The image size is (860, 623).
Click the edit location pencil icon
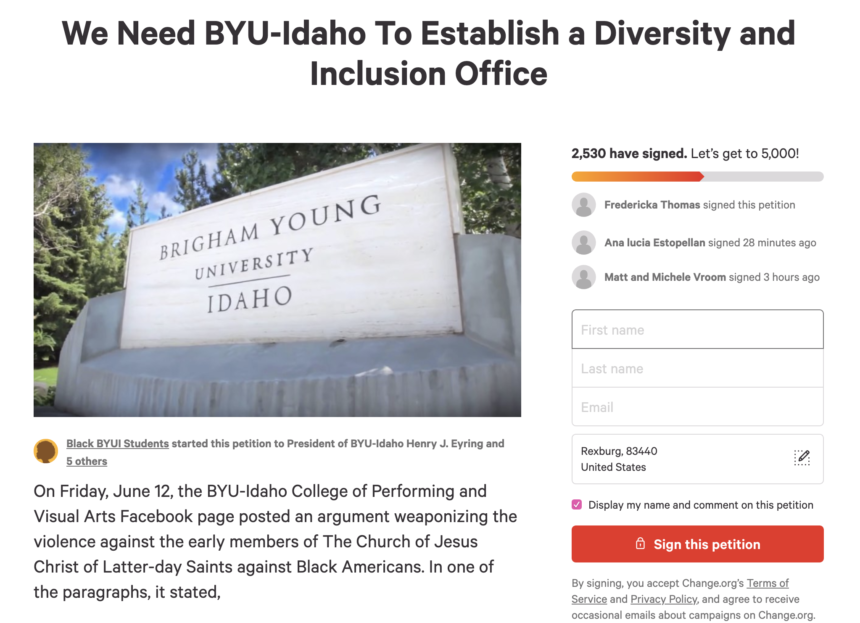(801, 458)
